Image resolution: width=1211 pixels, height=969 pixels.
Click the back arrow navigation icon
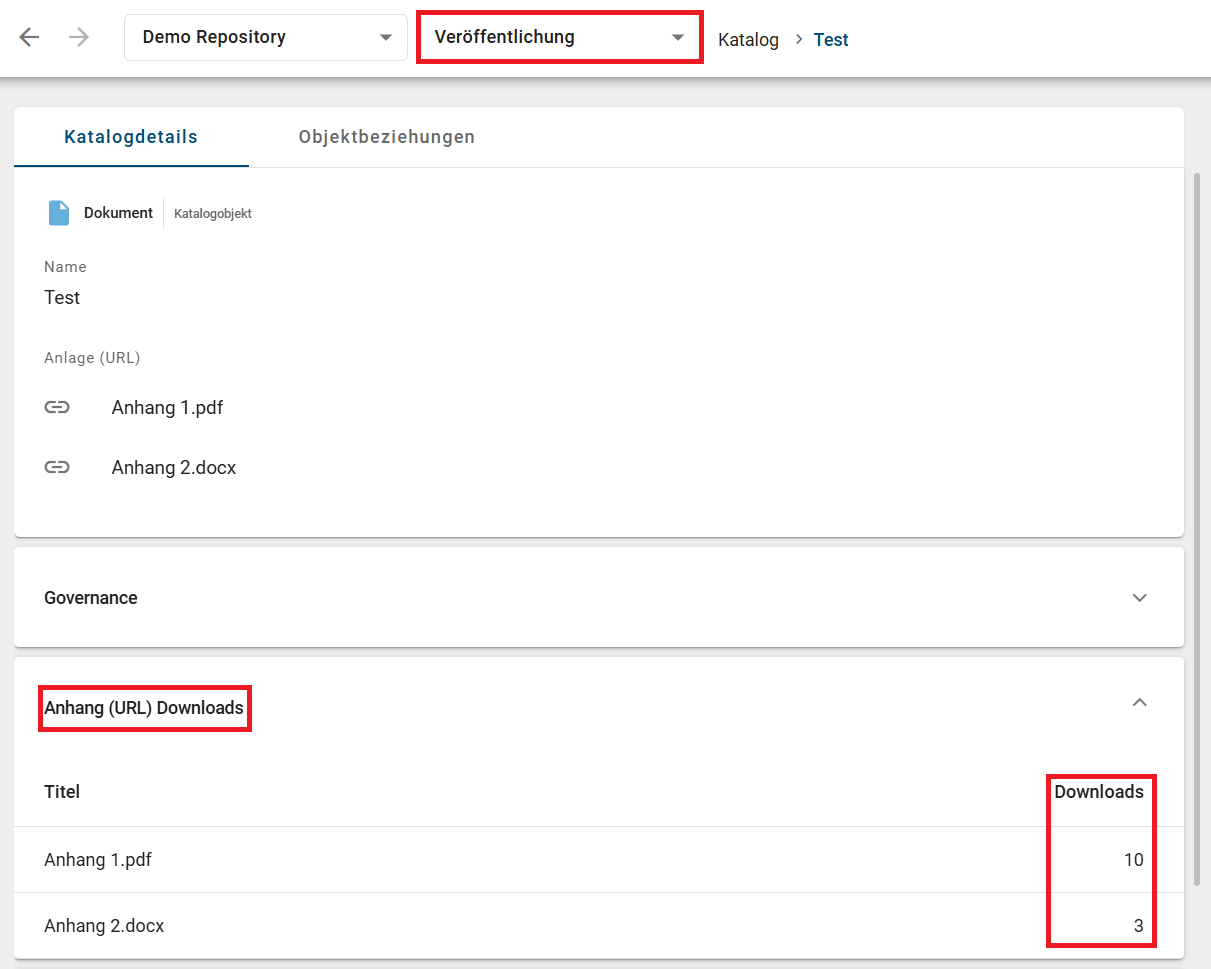pos(29,37)
